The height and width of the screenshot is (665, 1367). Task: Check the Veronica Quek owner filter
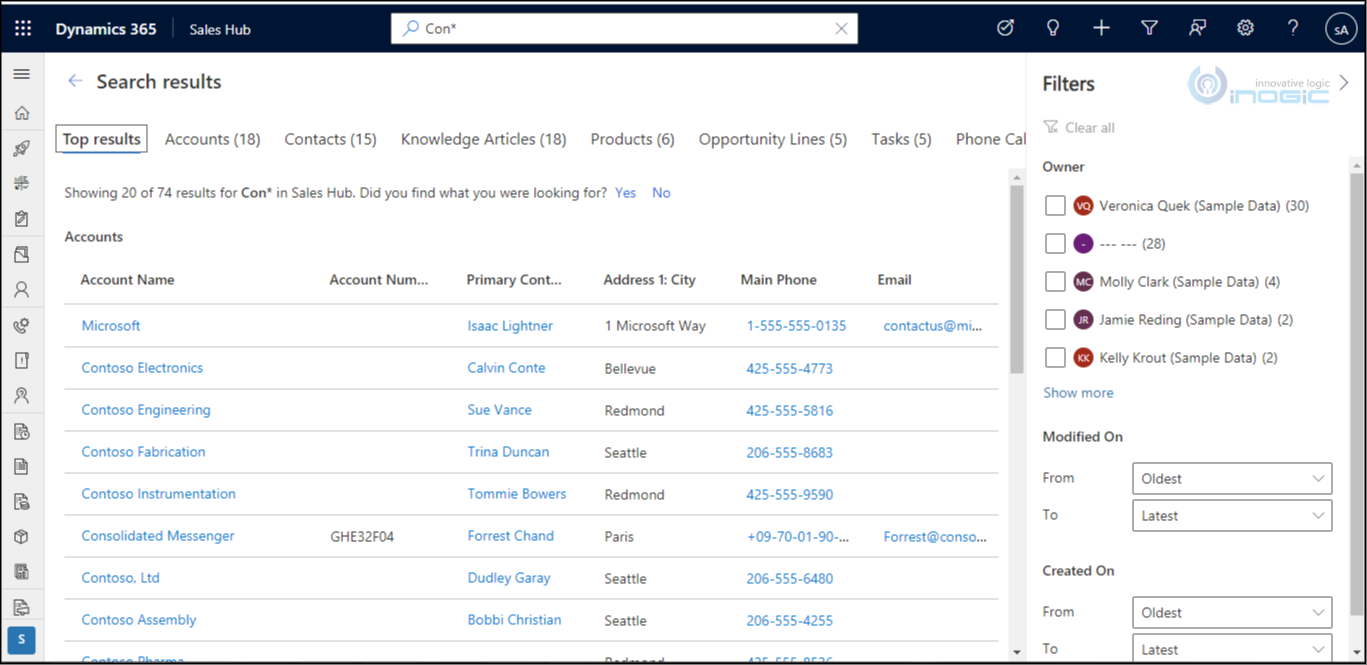pos(1055,206)
